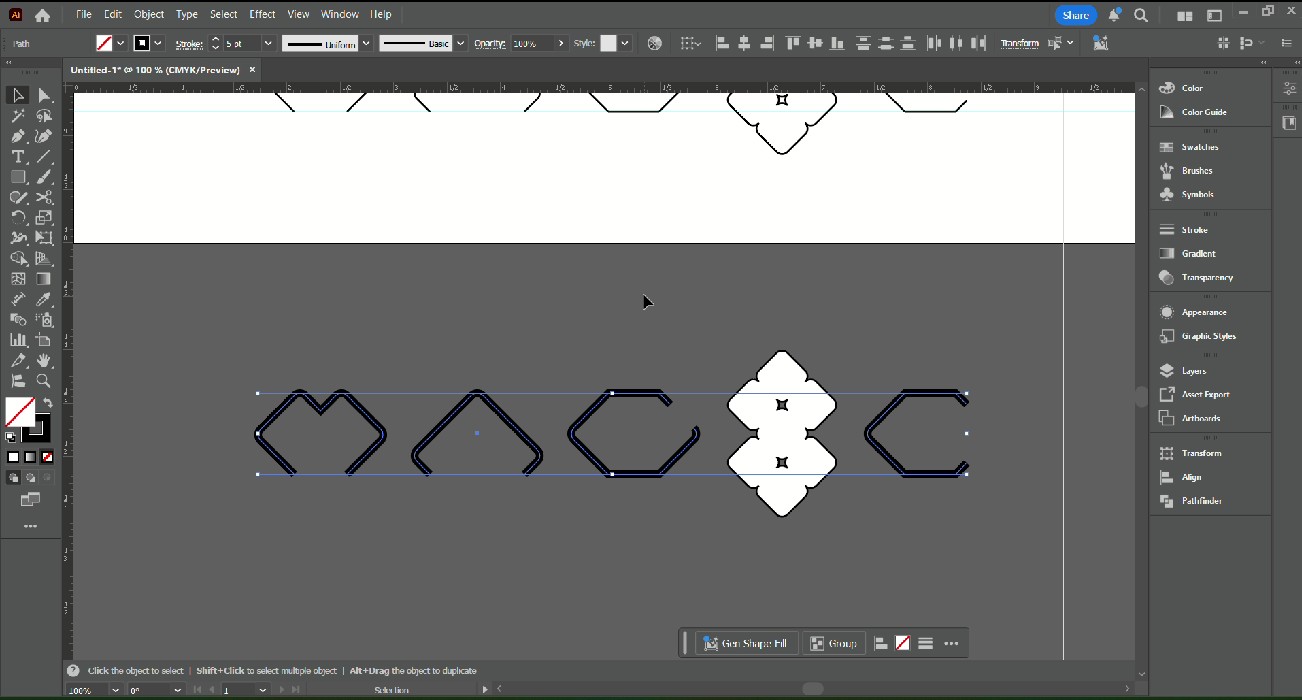1302x700 pixels.
Task: Set paint mode to Color
Action: coord(14,457)
